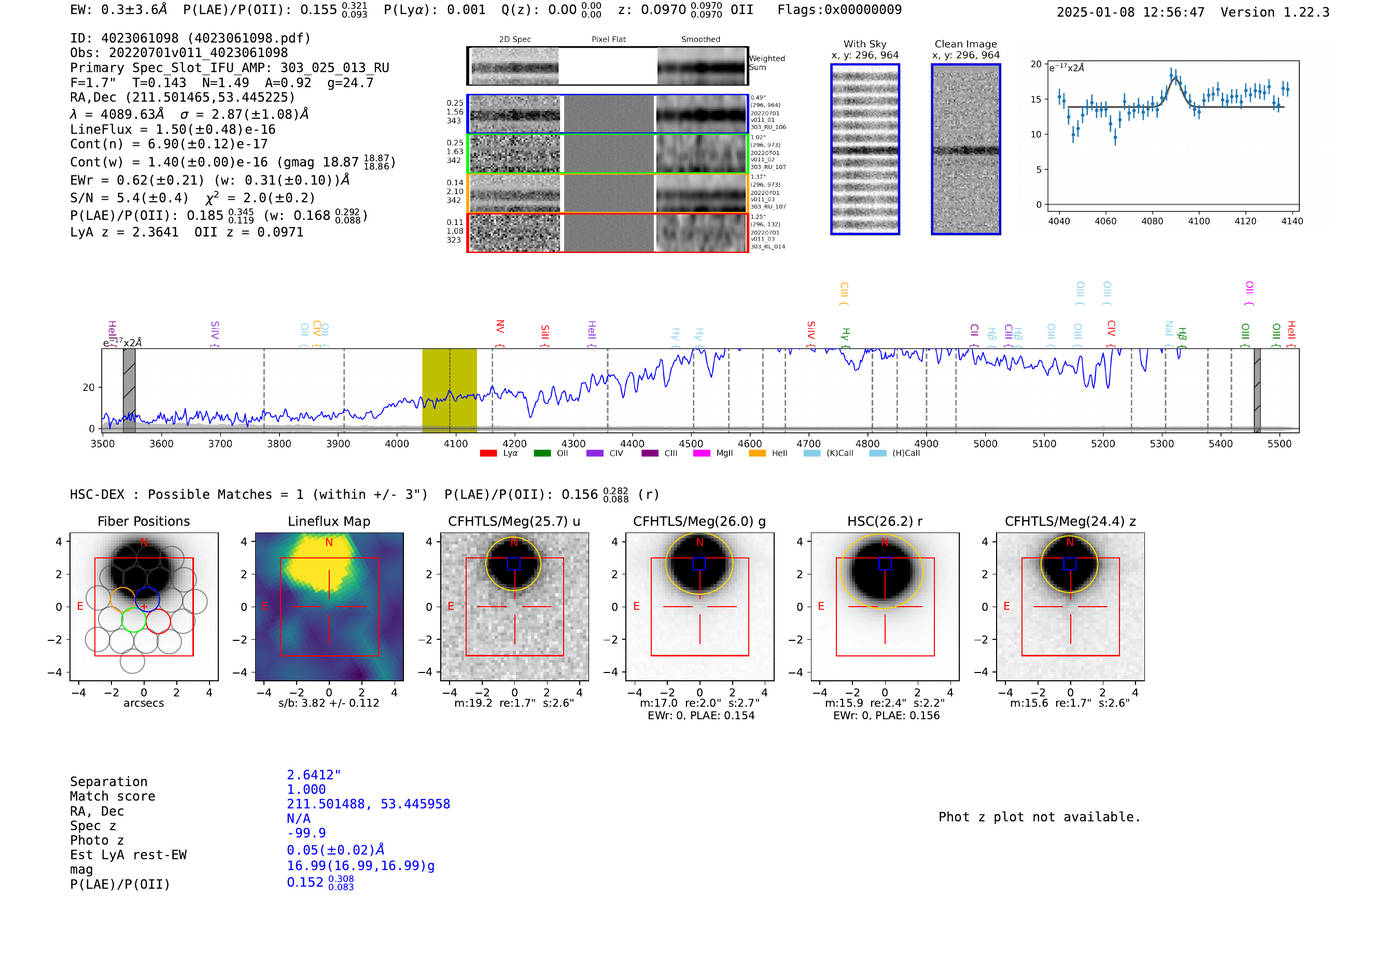Click the Weighted Sum 2D spectrum row
Image resolution: width=1400 pixels, height=953 pixels.
[x=607, y=67]
